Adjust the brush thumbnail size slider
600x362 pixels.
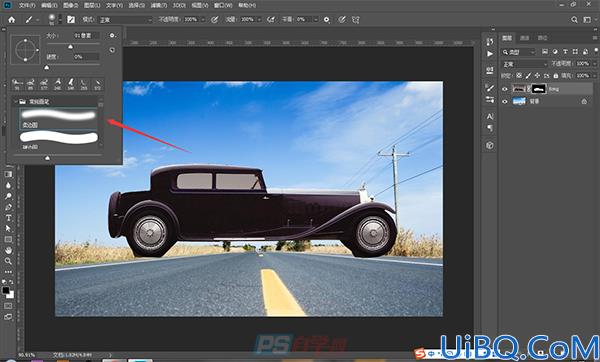click(x=47, y=158)
